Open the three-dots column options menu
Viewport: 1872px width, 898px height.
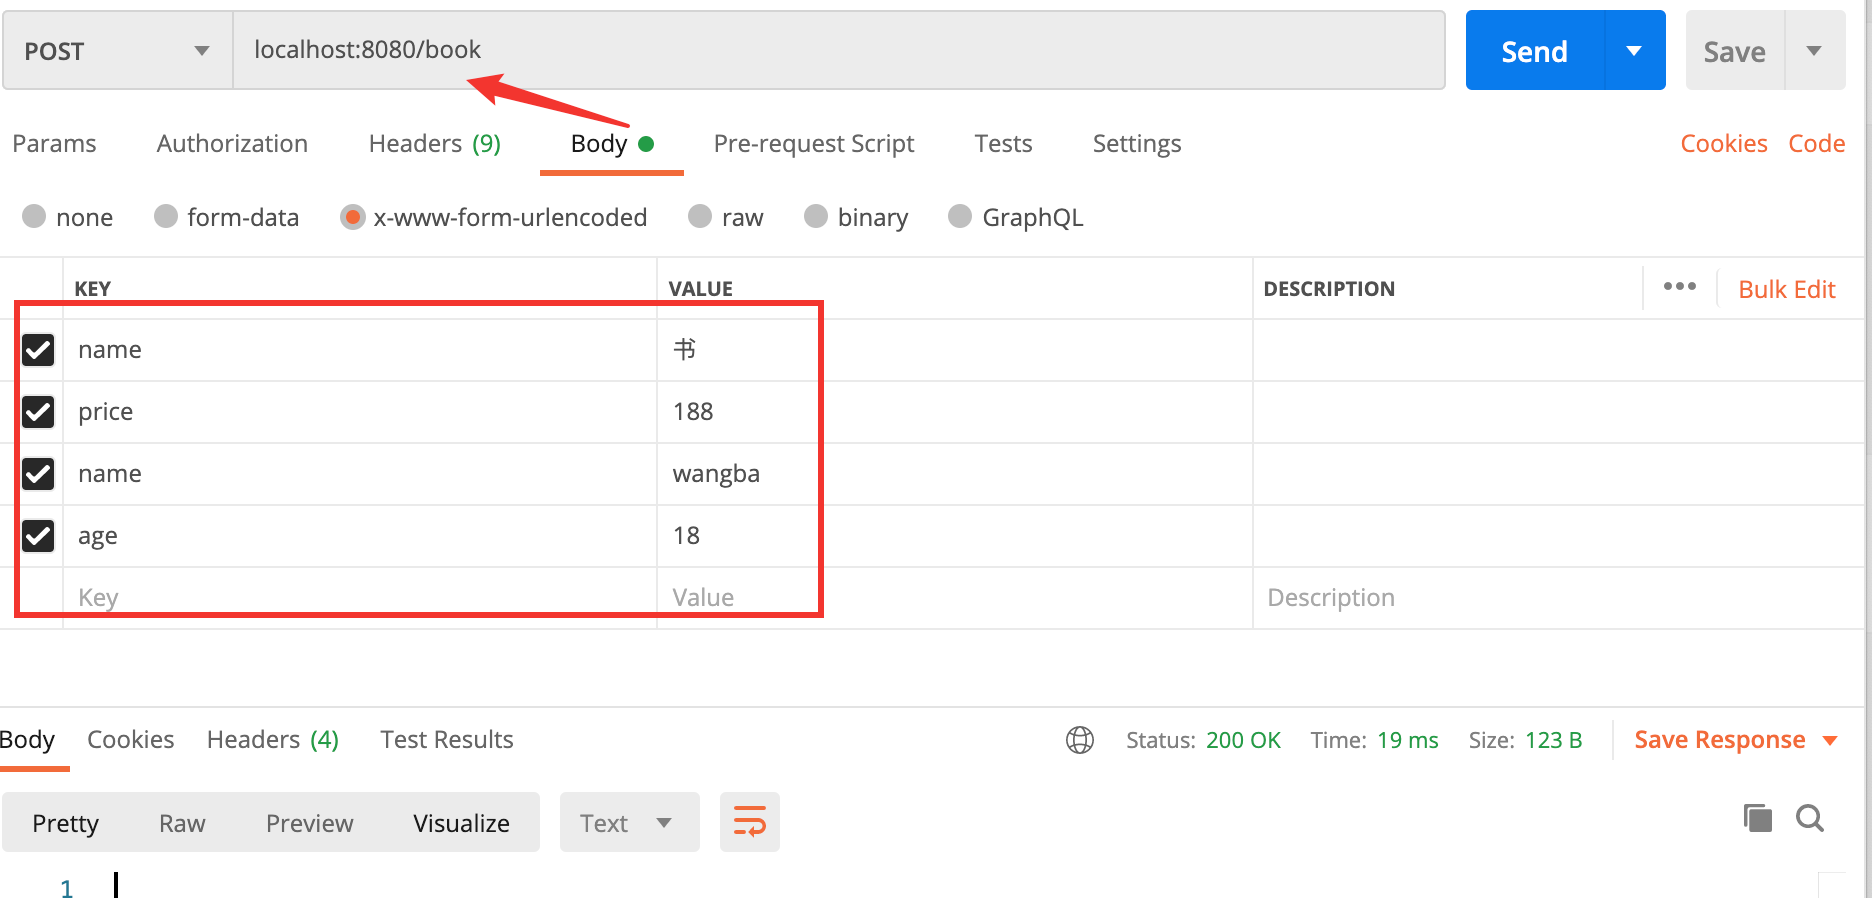click(x=1679, y=287)
